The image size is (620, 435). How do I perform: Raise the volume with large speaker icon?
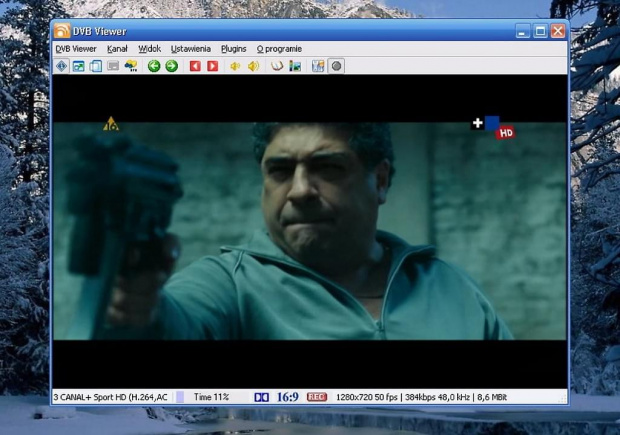[253, 66]
